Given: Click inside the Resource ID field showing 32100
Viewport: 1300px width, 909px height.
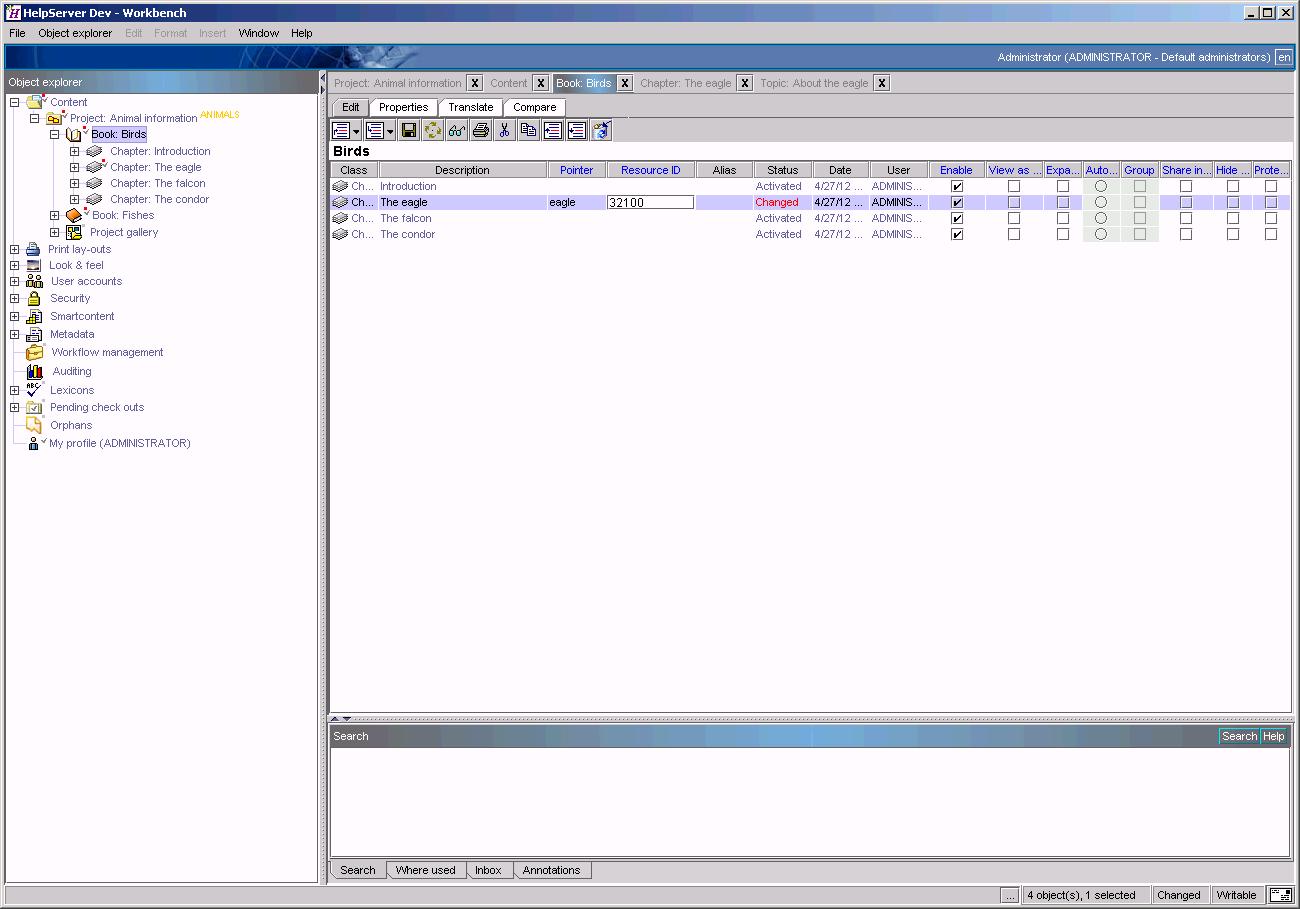Looking at the screenshot, I should [650, 201].
